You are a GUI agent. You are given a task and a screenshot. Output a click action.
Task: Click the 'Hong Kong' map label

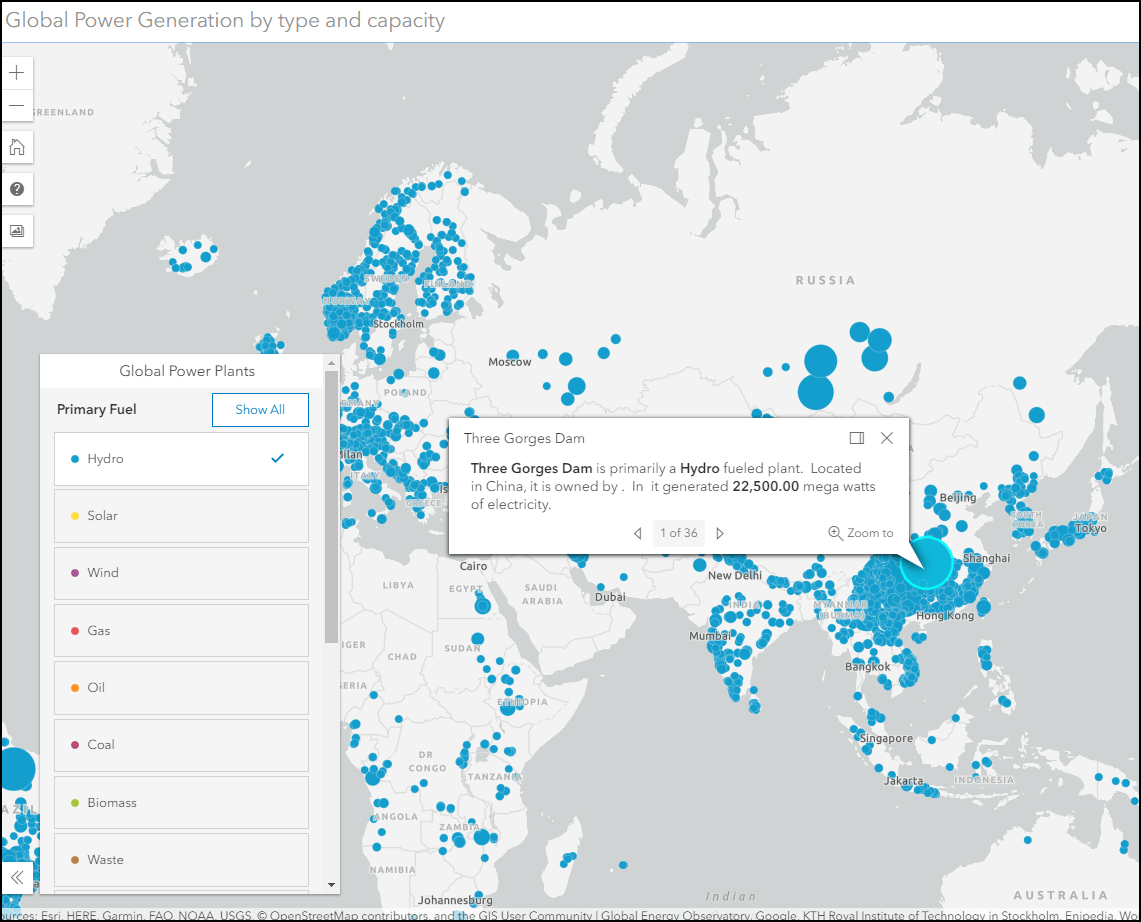click(945, 616)
